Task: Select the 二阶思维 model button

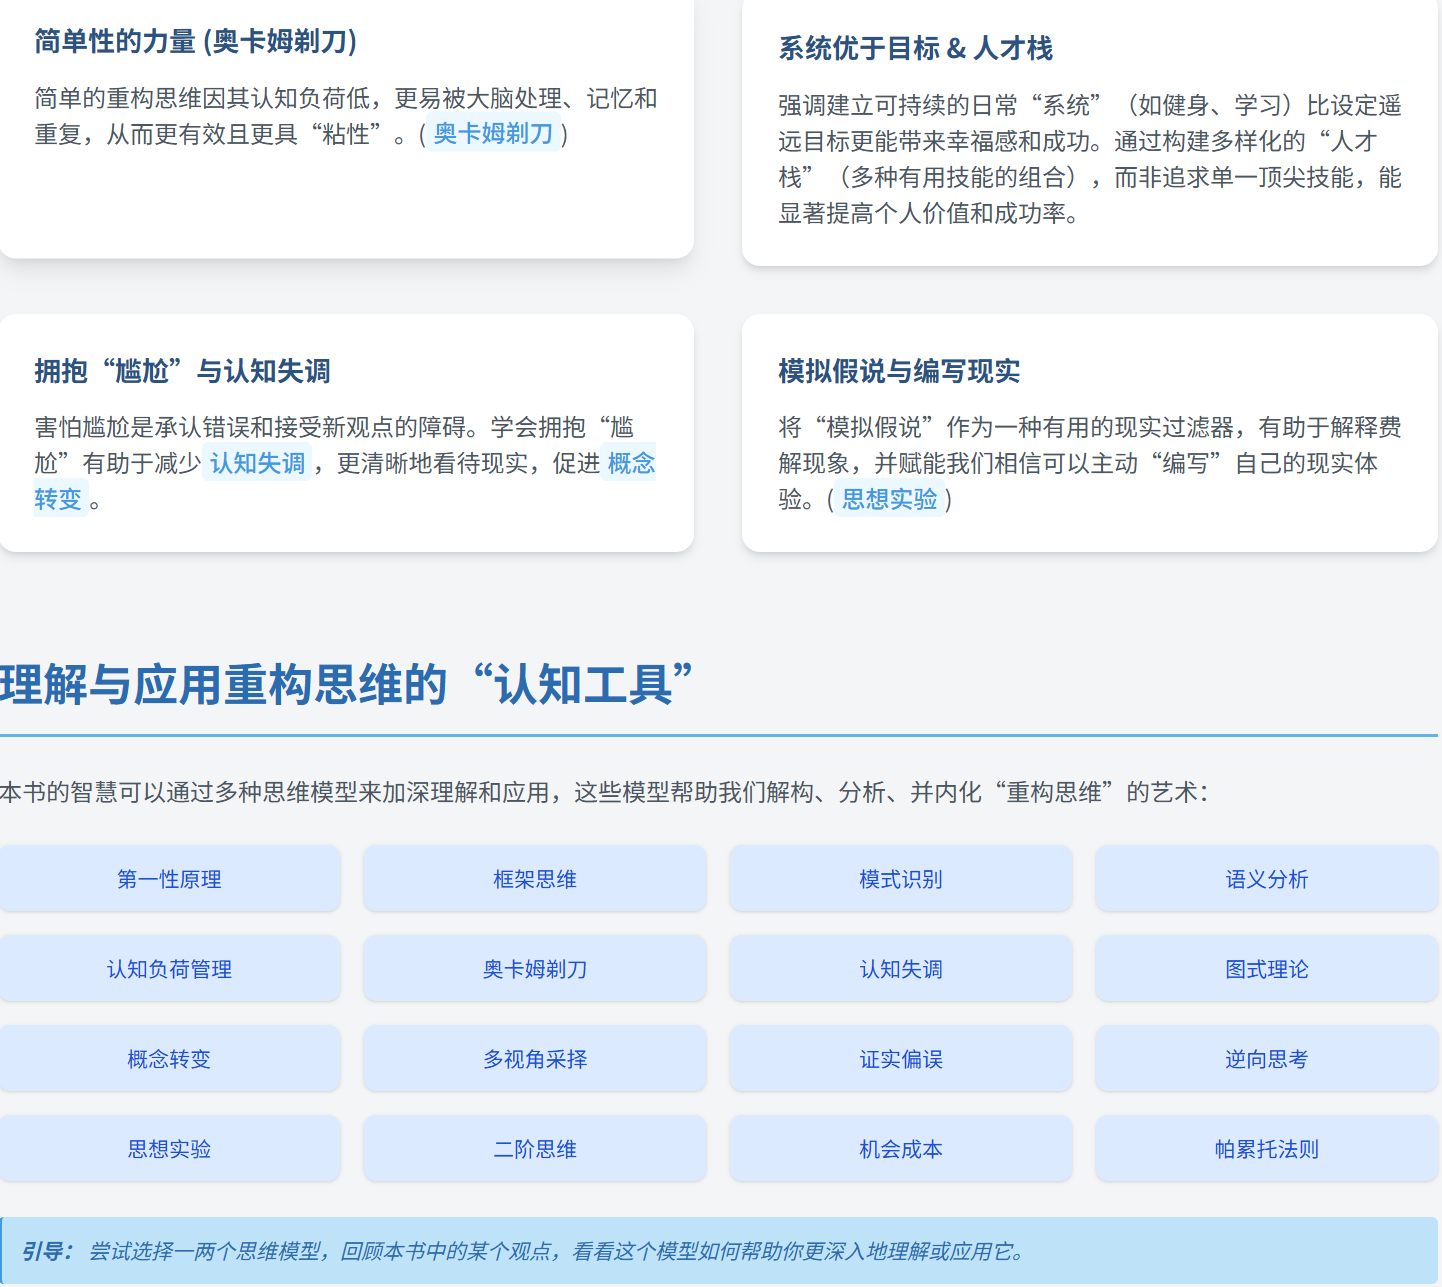Action: 534,1149
